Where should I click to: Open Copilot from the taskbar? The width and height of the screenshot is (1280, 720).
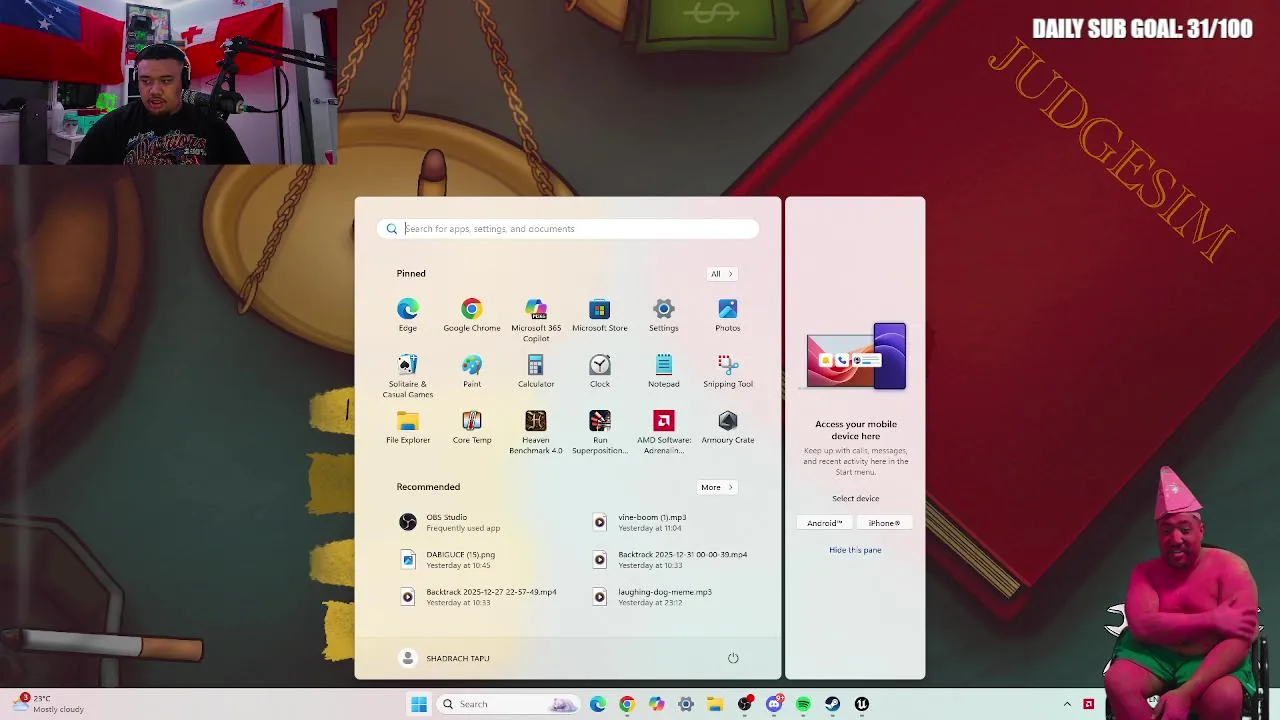pyautogui.click(x=656, y=704)
